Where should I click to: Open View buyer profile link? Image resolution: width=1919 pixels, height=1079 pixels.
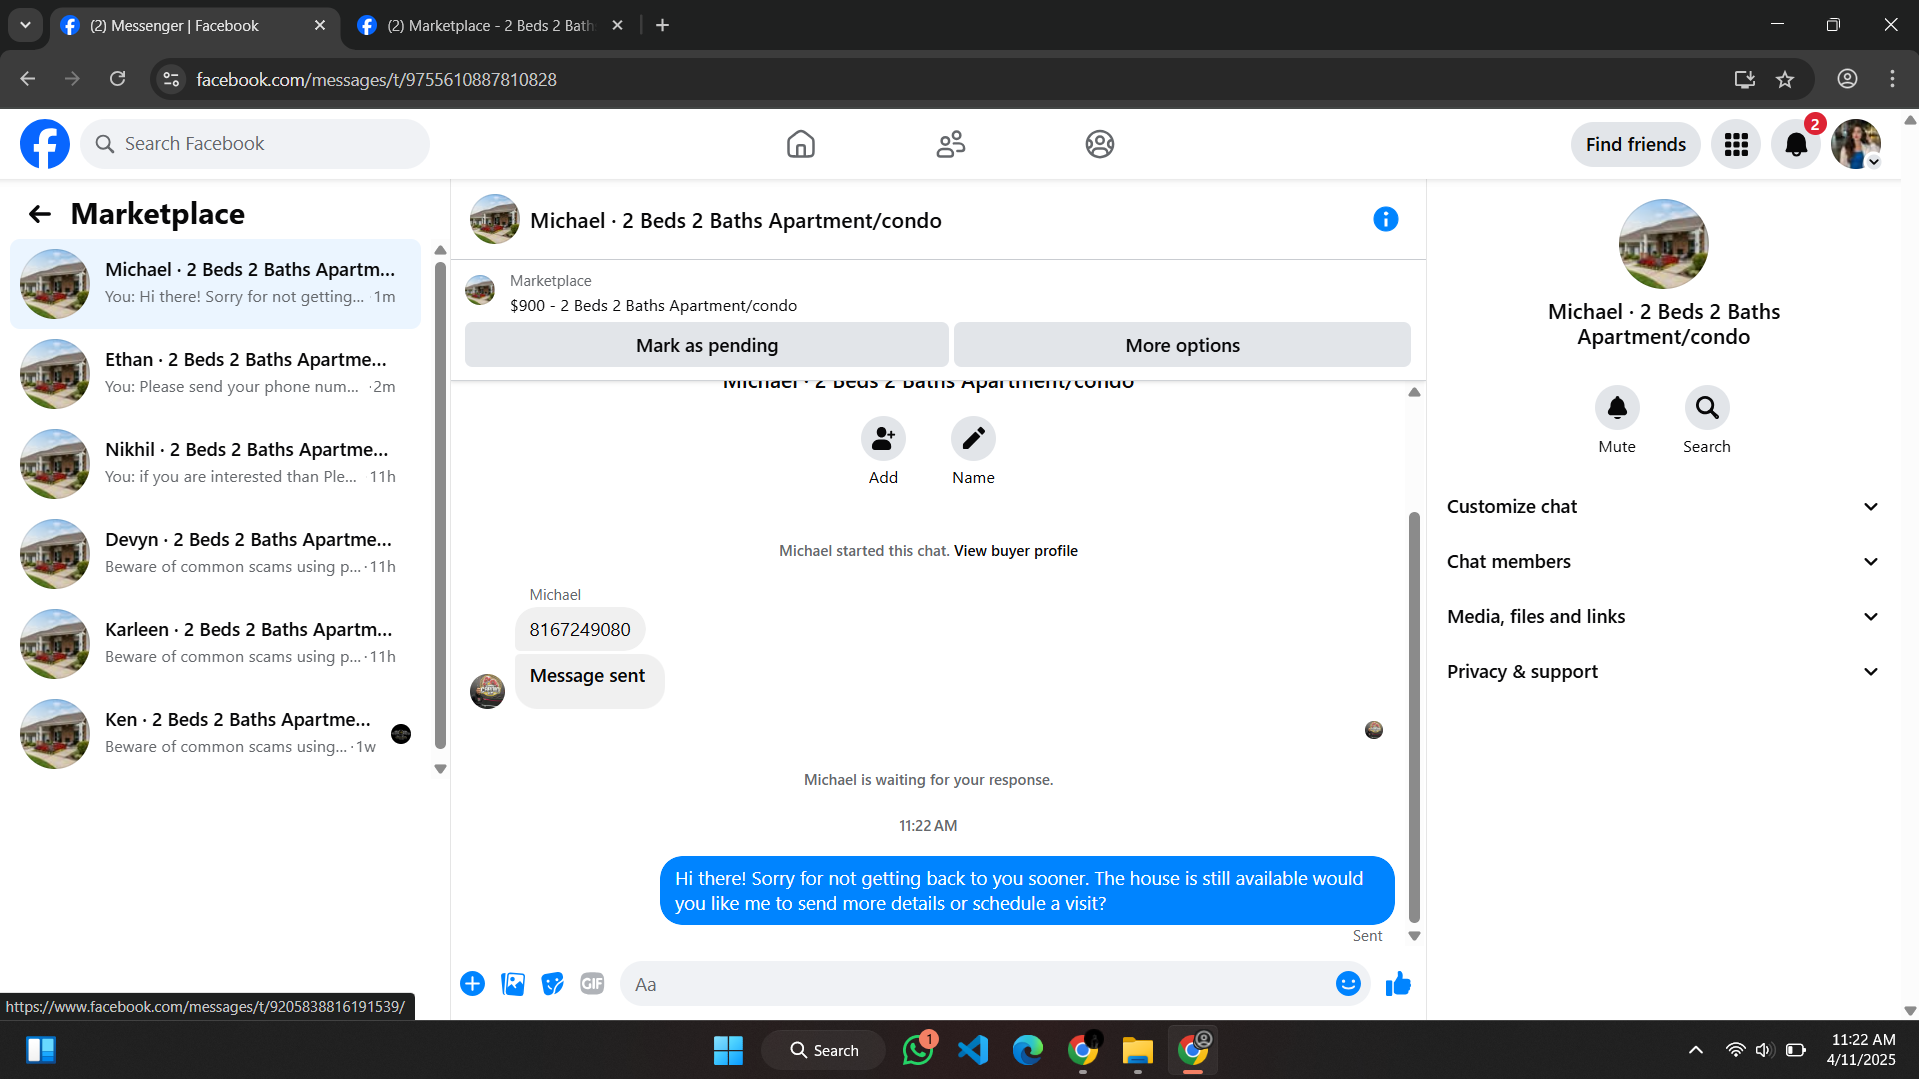tap(1015, 551)
